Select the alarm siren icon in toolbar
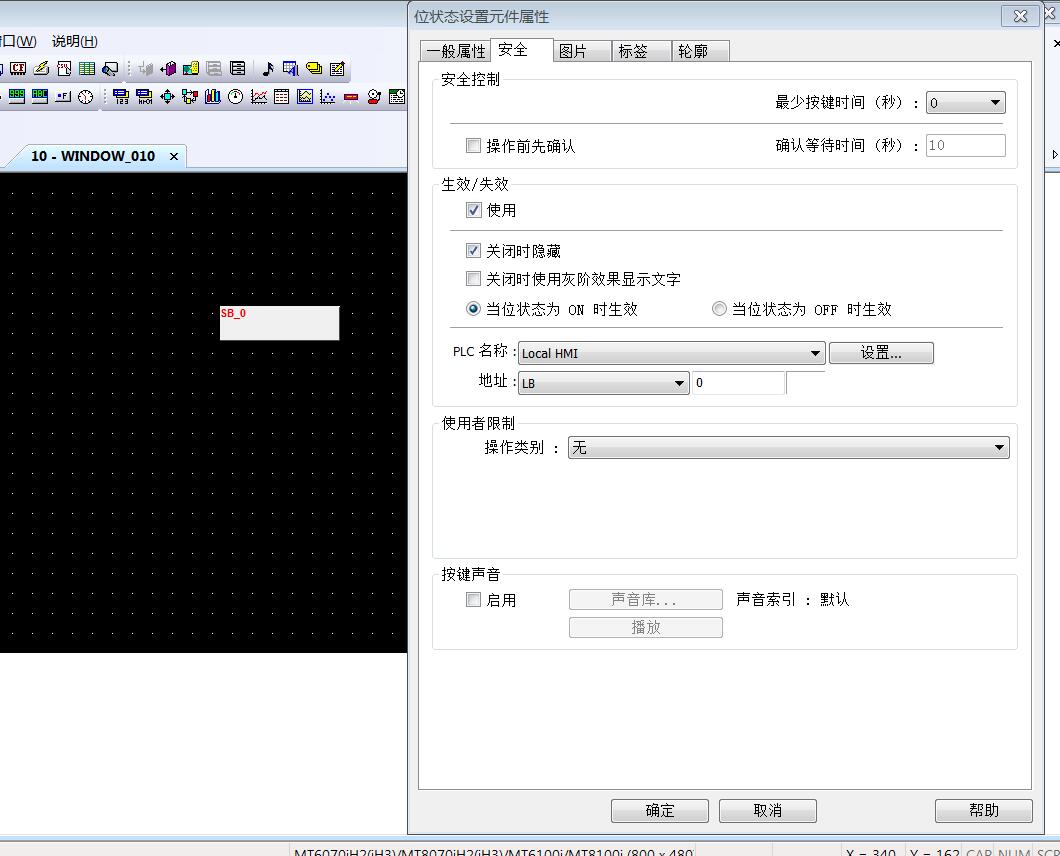Image resolution: width=1060 pixels, height=856 pixels. pyautogui.click(x=374, y=97)
